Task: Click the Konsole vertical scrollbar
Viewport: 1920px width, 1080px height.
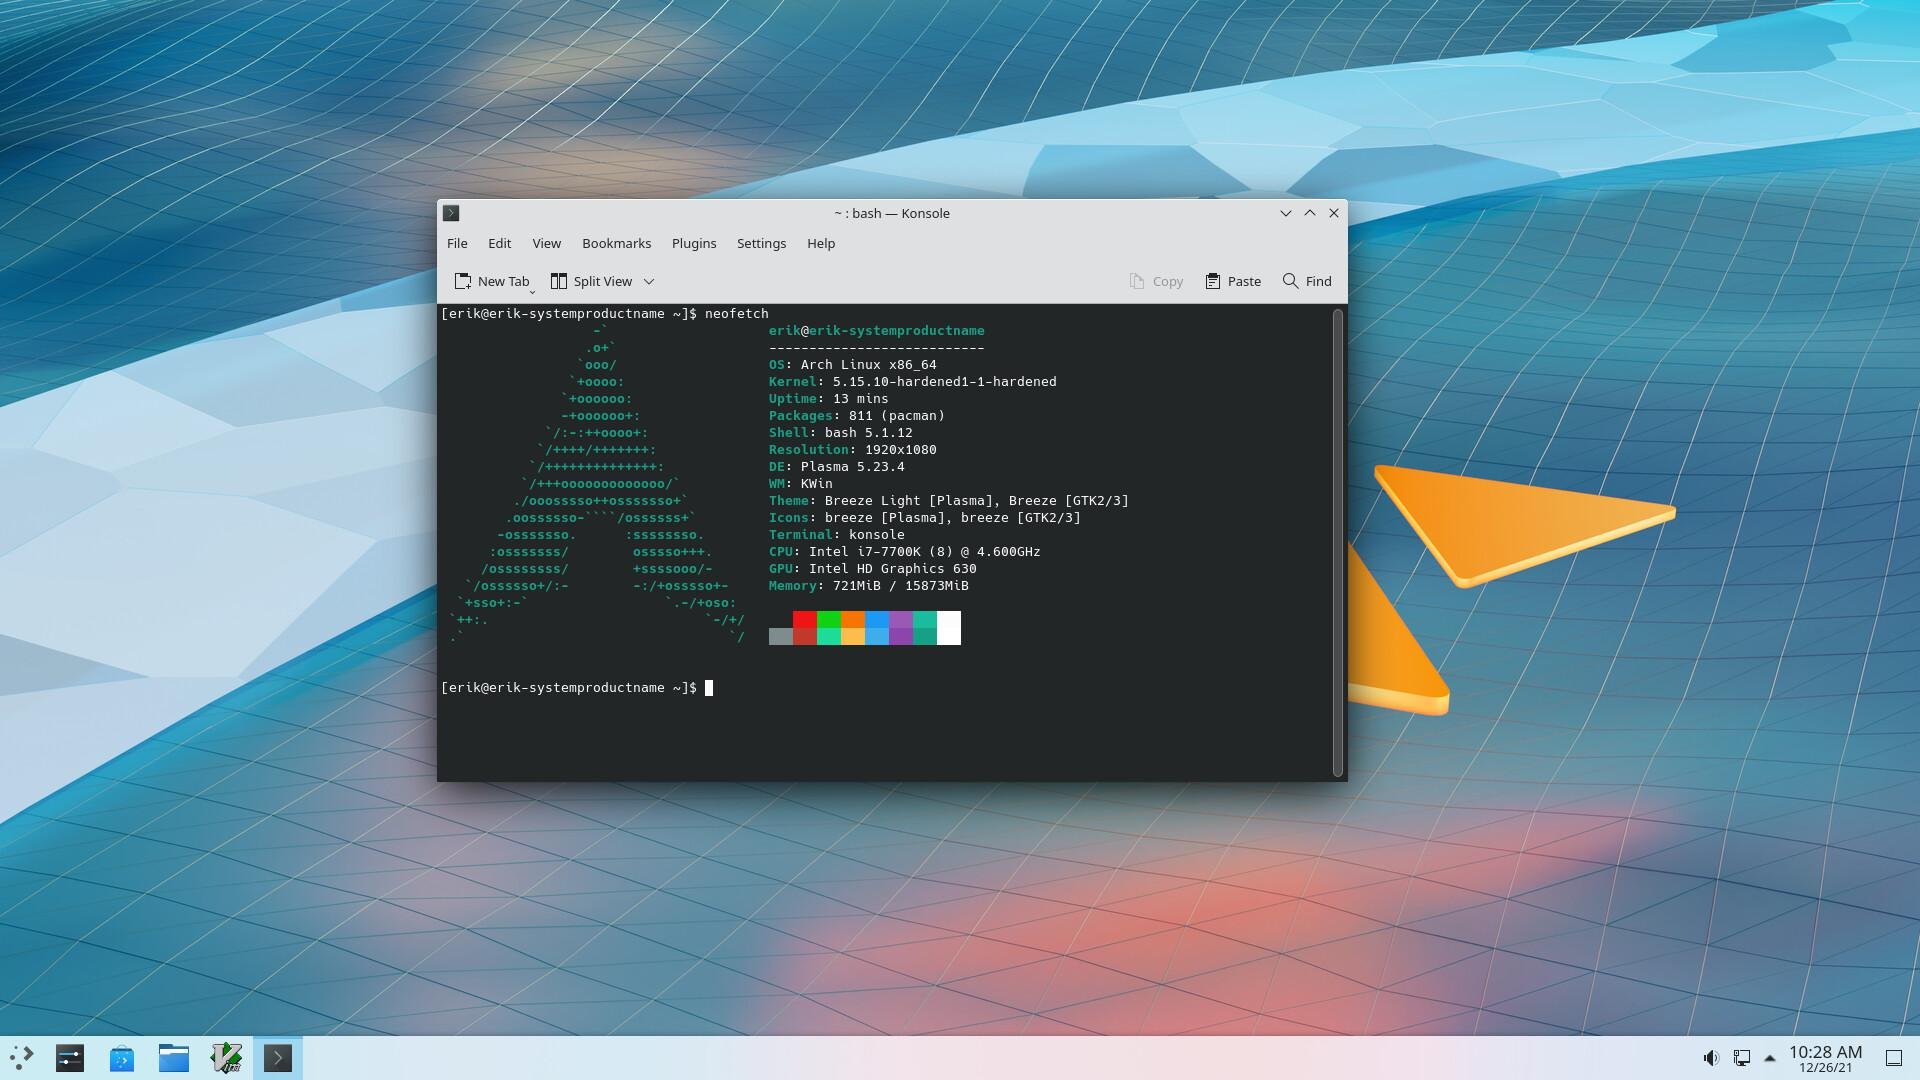Action: (x=1337, y=542)
